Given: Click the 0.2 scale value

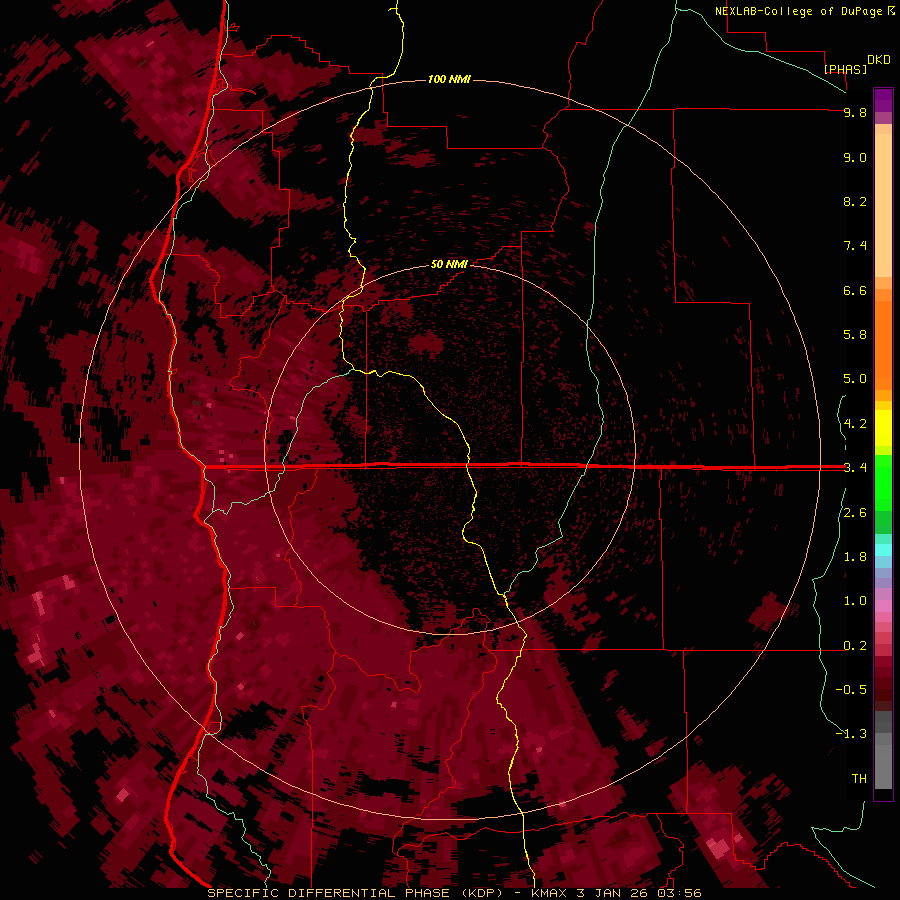Looking at the screenshot, I should tap(855, 646).
